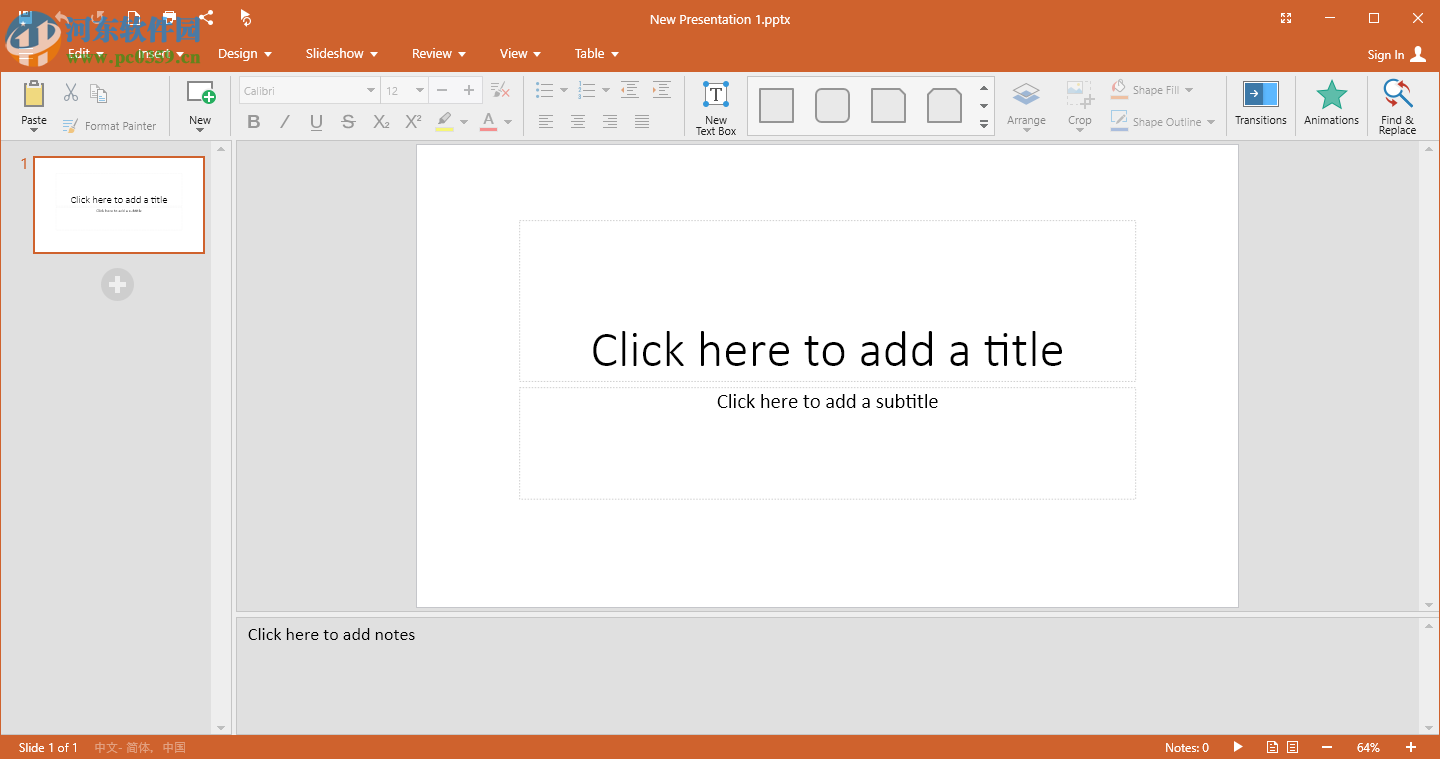
Task: Select the Crop tool
Action: [x=1079, y=105]
